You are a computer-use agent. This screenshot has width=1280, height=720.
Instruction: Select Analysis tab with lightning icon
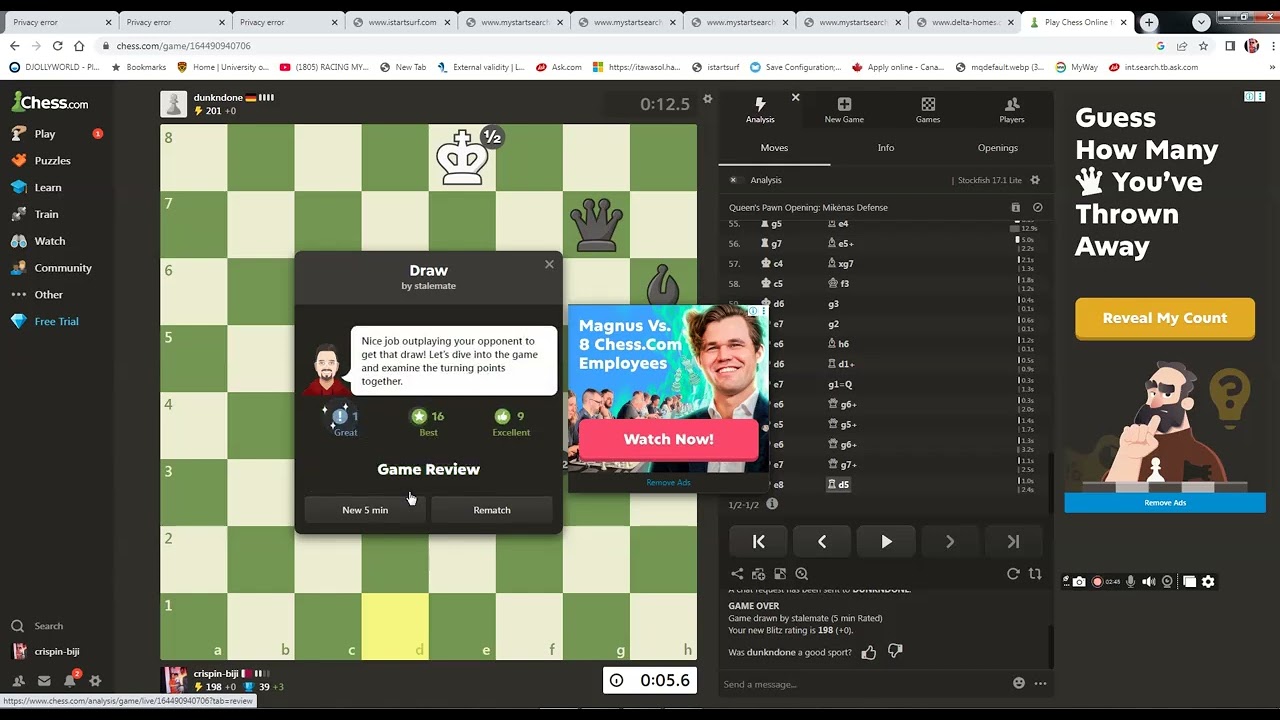tap(760, 110)
